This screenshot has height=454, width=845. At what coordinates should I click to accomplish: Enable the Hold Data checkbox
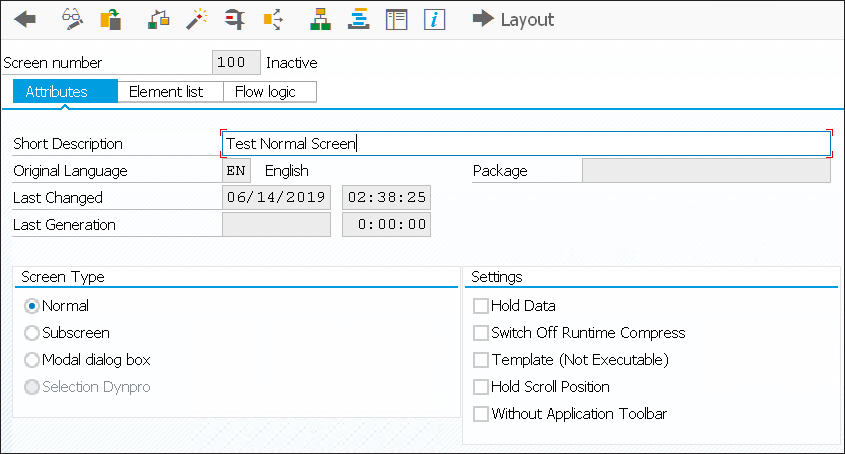pyautogui.click(x=481, y=306)
